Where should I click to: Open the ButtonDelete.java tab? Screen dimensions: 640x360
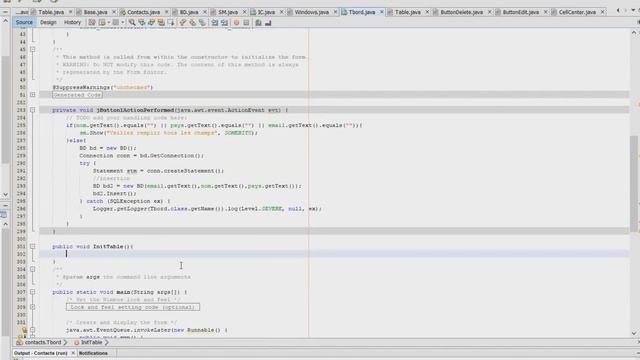click(x=461, y=12)
